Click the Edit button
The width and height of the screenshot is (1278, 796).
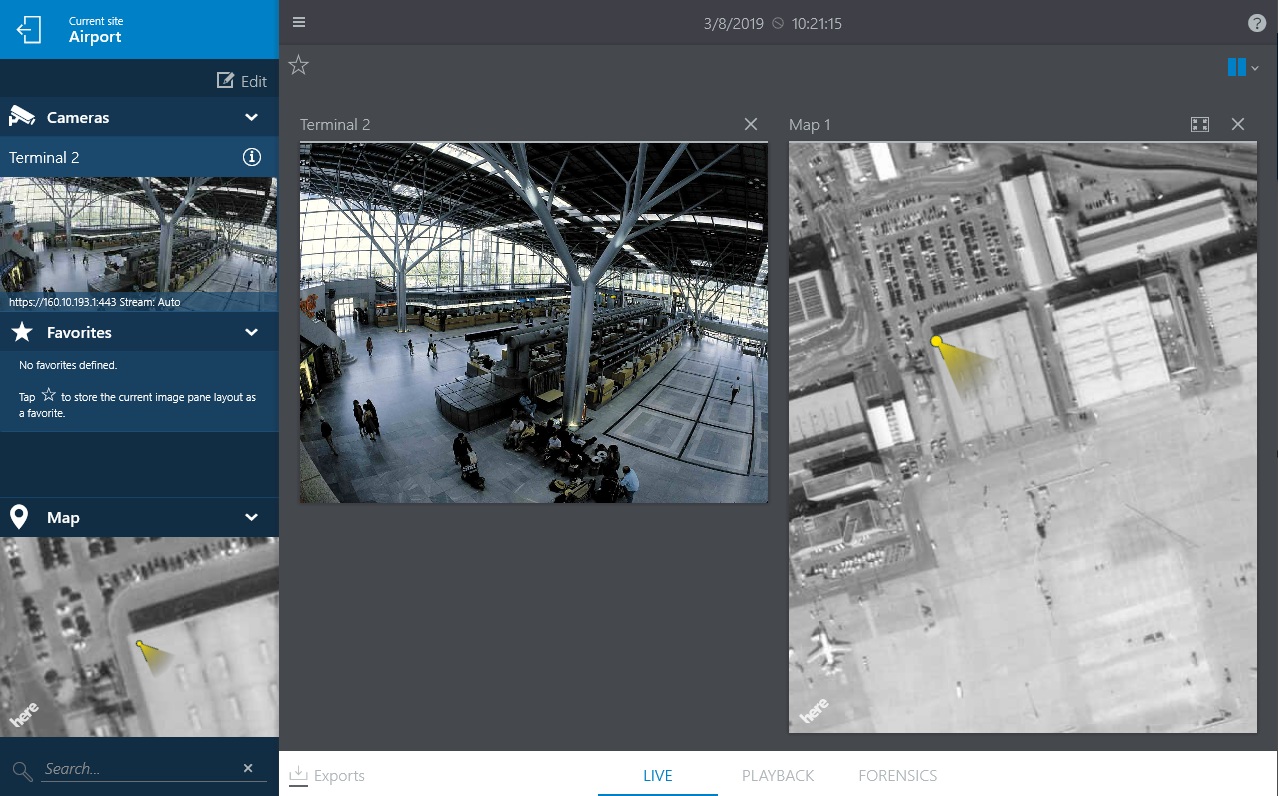coord(242,81)
